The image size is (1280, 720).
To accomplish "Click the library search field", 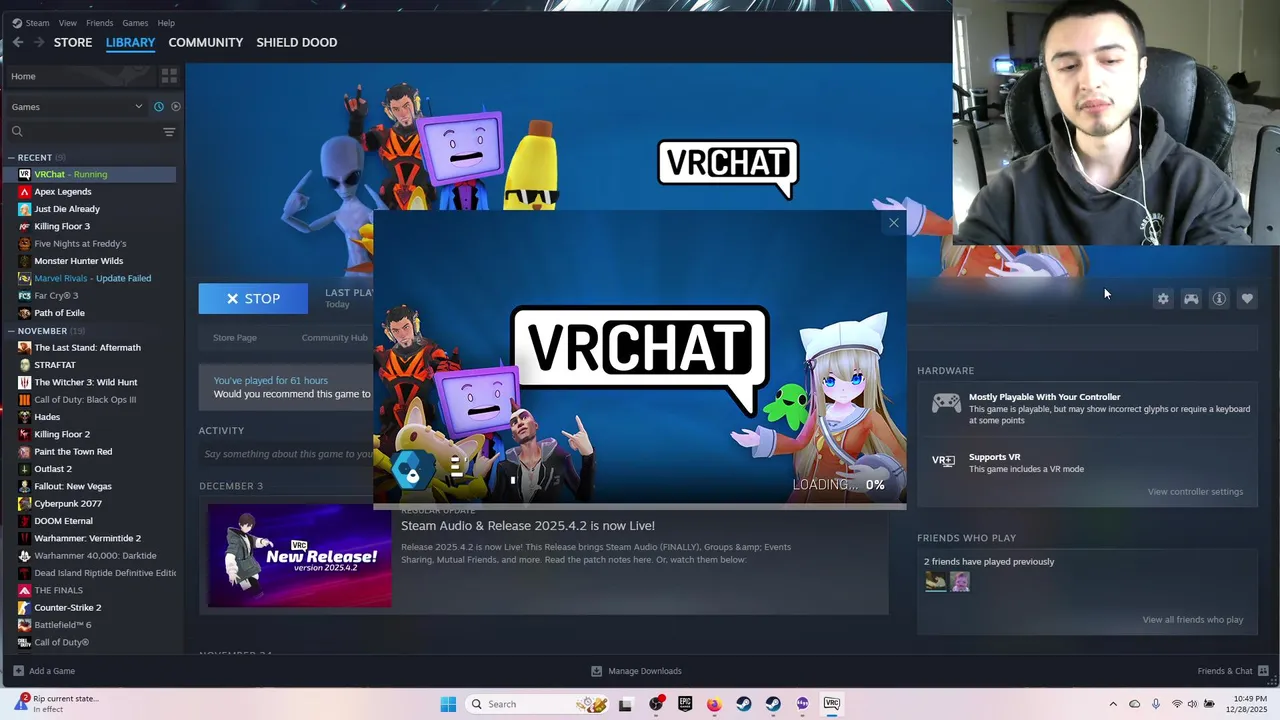I will [83, 131].
